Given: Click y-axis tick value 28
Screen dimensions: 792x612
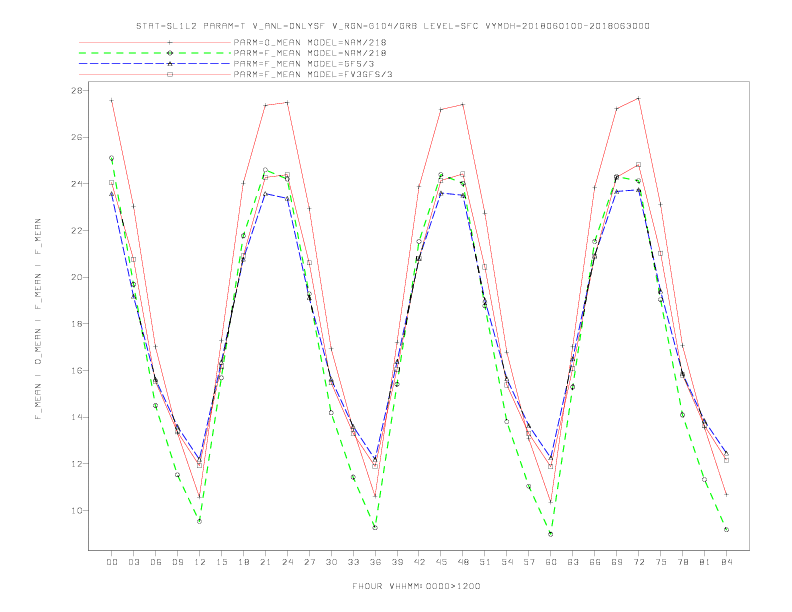Looking at the screenshot, I should point(77,91).
